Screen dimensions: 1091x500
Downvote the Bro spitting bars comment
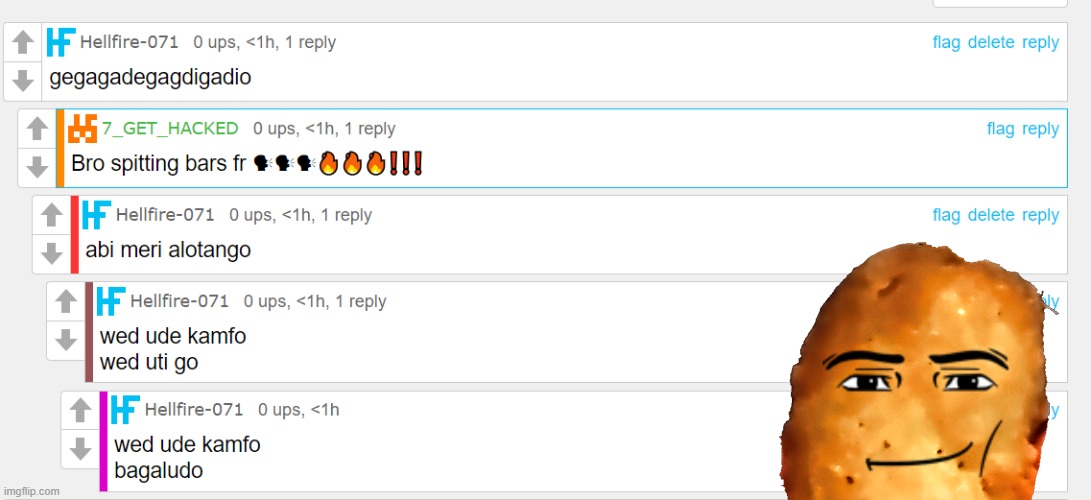pos(38,168)
